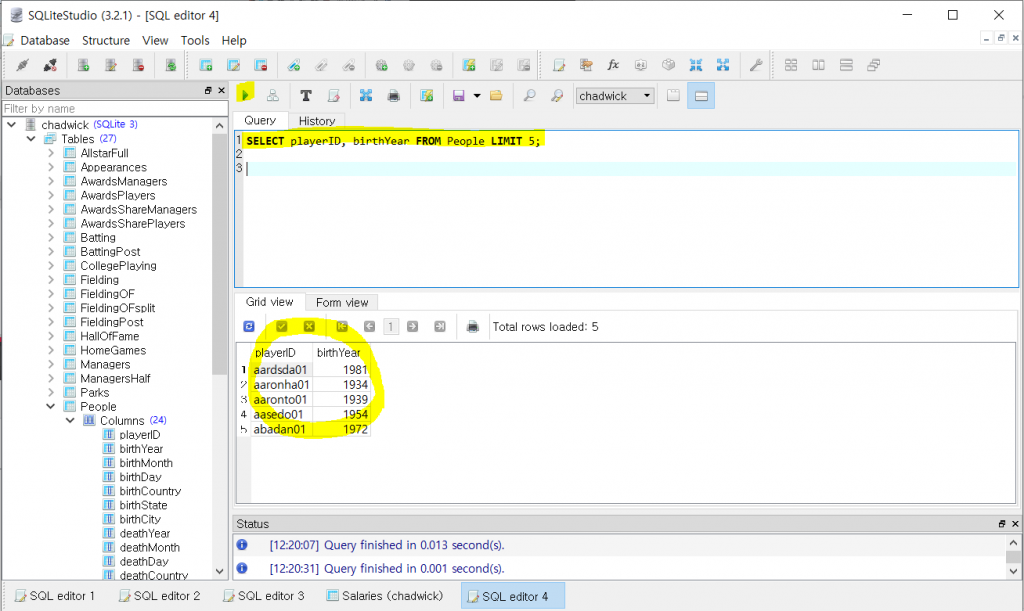Screen dimensions: 1024x611
Task: Collapse the People Columns node
Action: tap(70, 420)
